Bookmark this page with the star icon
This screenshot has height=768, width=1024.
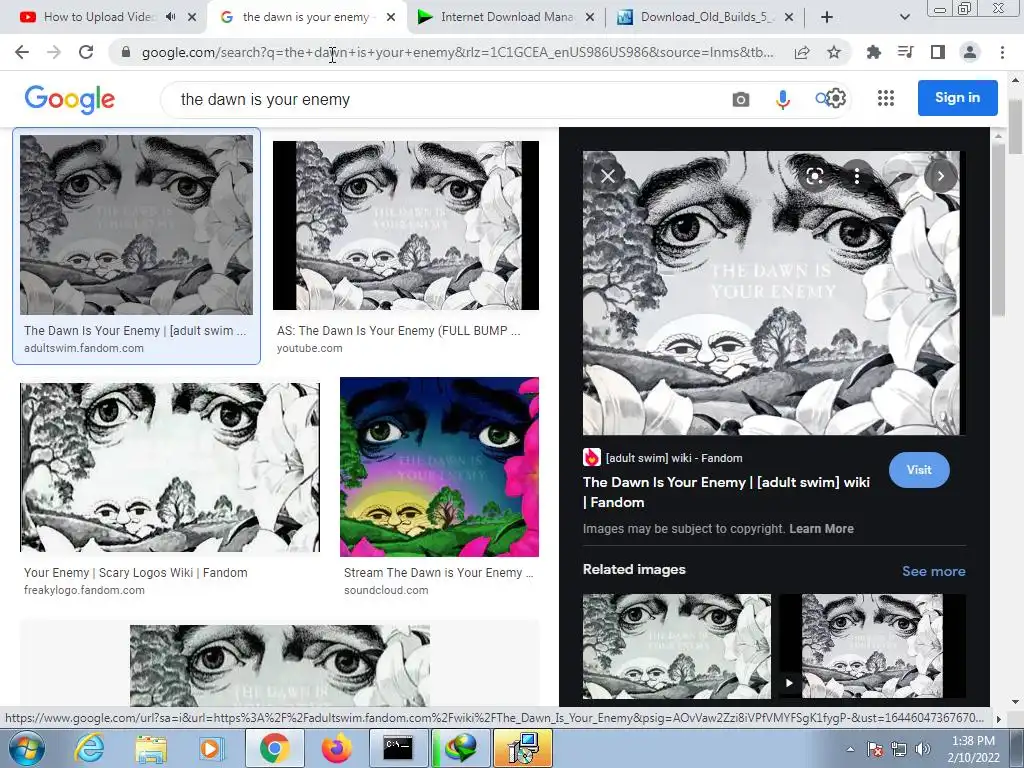click(834, 52)
